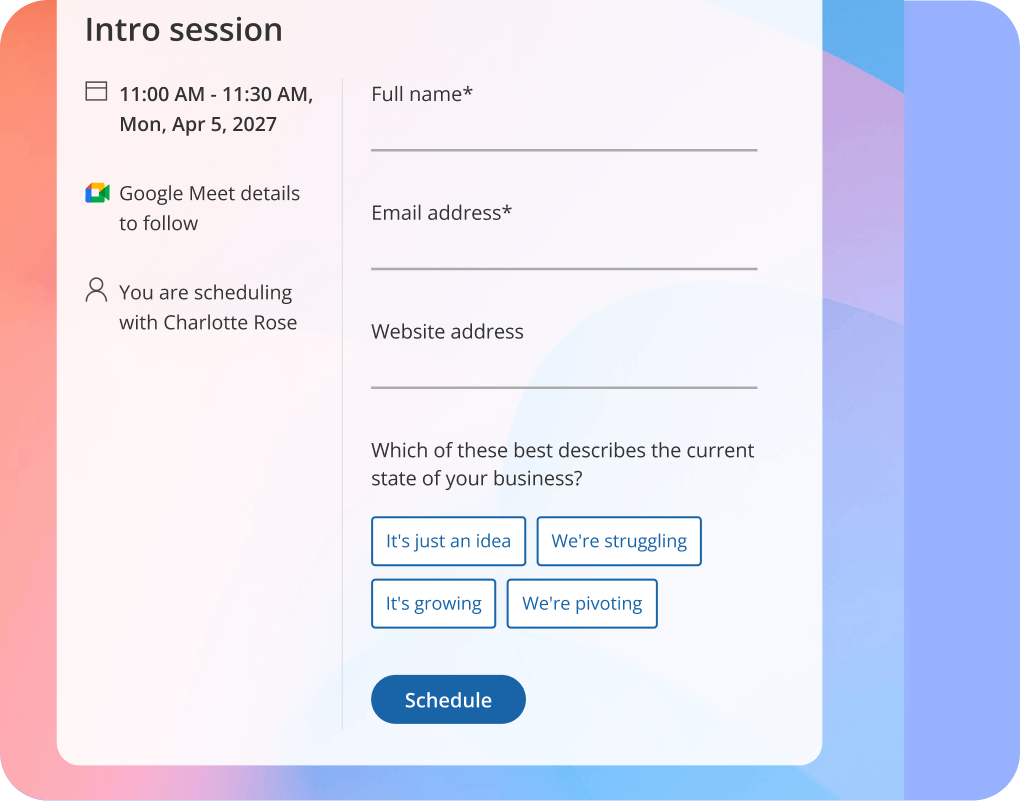Click the Google Meet logo icon
Screen dimensions: 1020x801
click(96, 192)
